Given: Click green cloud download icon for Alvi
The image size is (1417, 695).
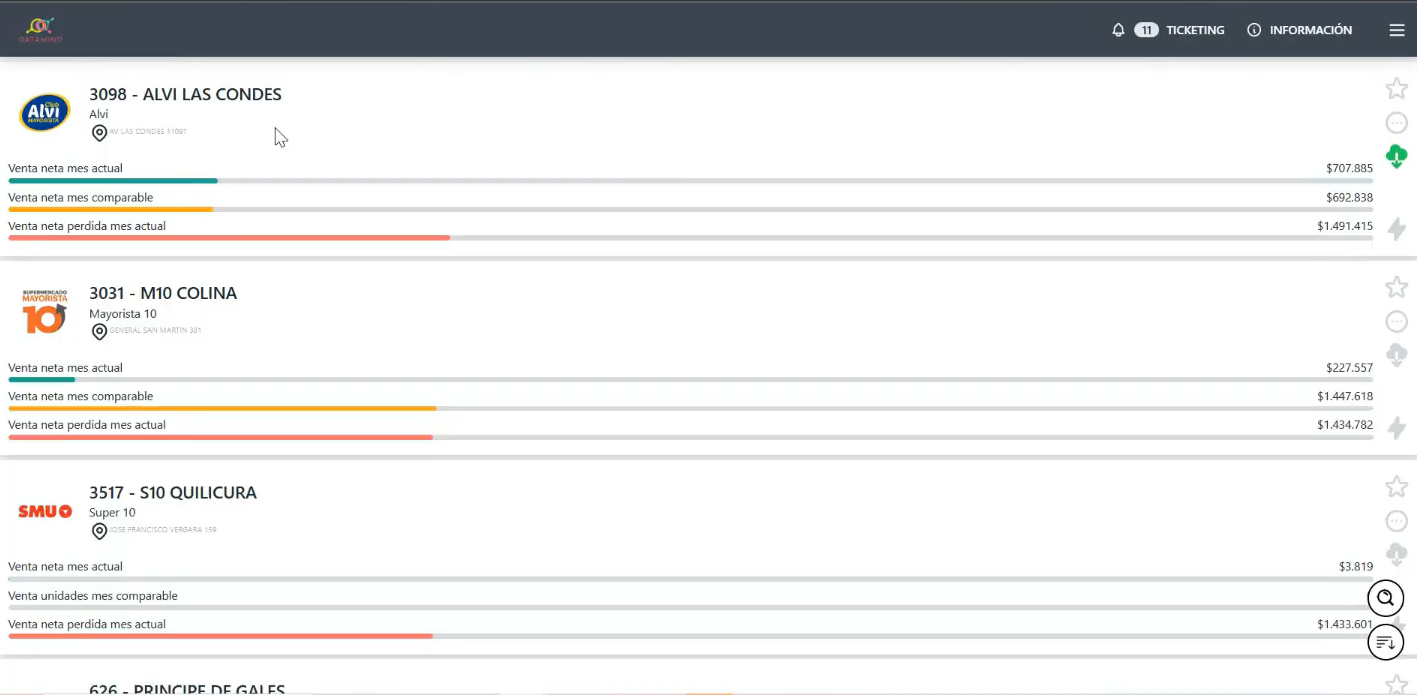Looking at the screenshot, I should [x=1396, y=157].
